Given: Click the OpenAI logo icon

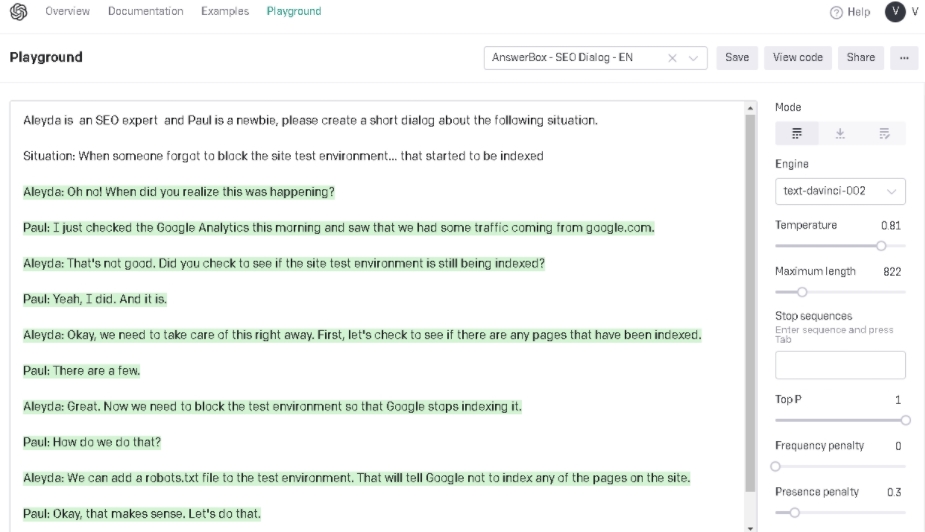Looking at the screenshot, I should 17,12.
